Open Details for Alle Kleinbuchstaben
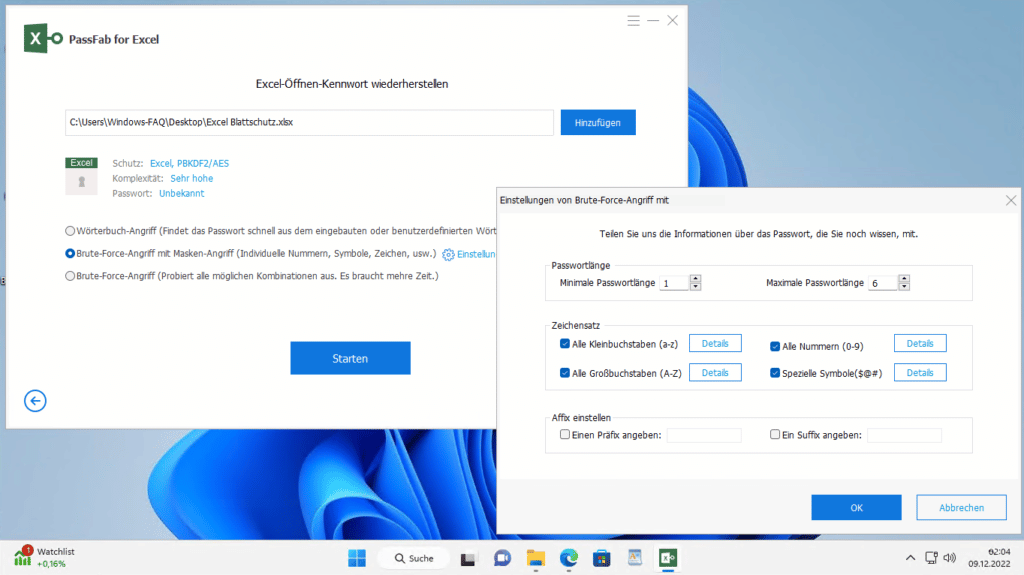1024x575 pixels. (715, 344)
